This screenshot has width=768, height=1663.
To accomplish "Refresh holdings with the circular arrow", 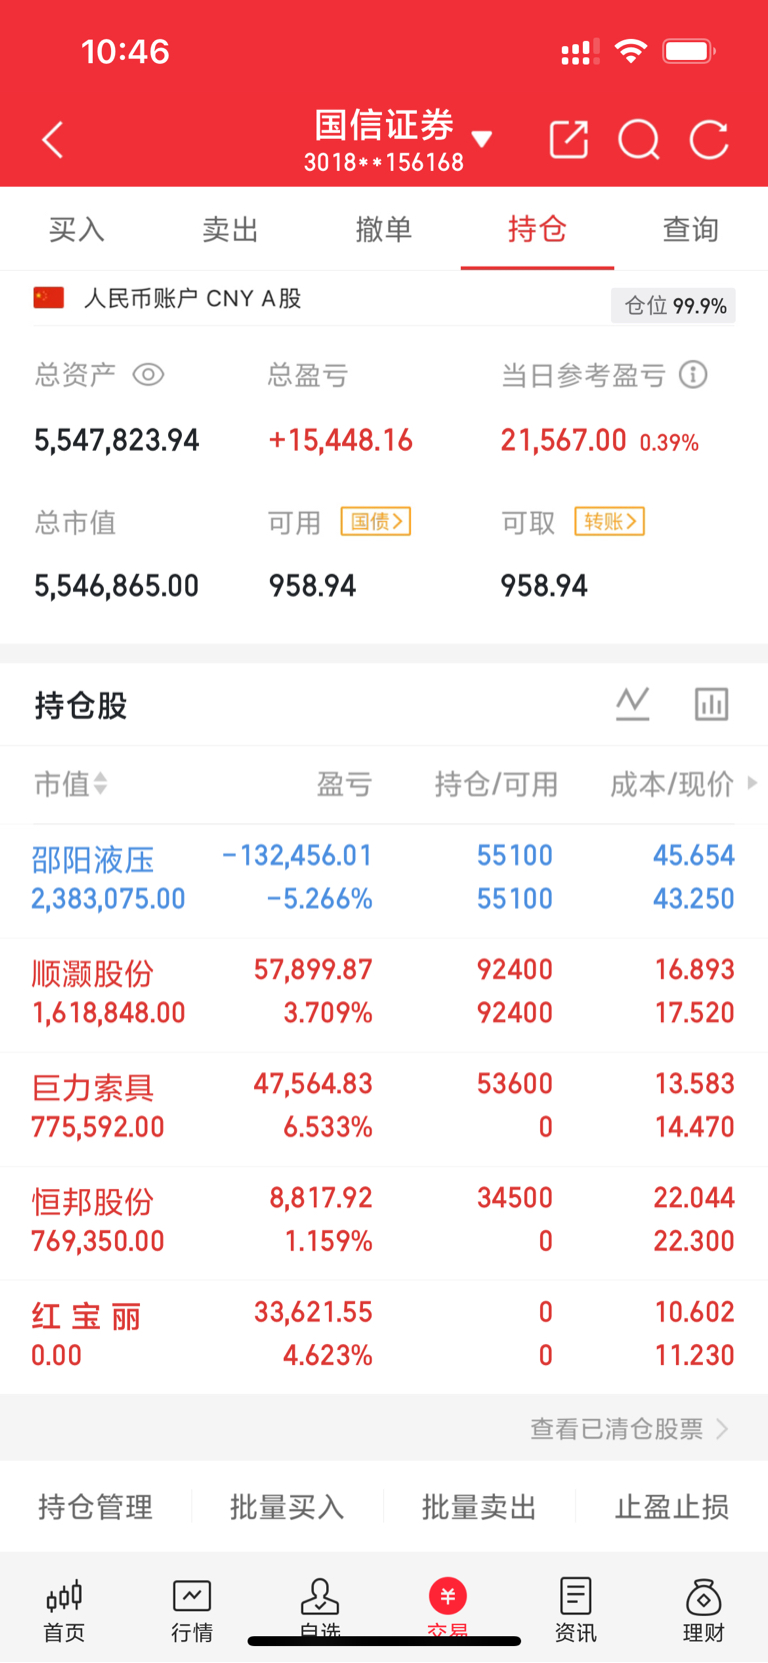I will 709,140.
